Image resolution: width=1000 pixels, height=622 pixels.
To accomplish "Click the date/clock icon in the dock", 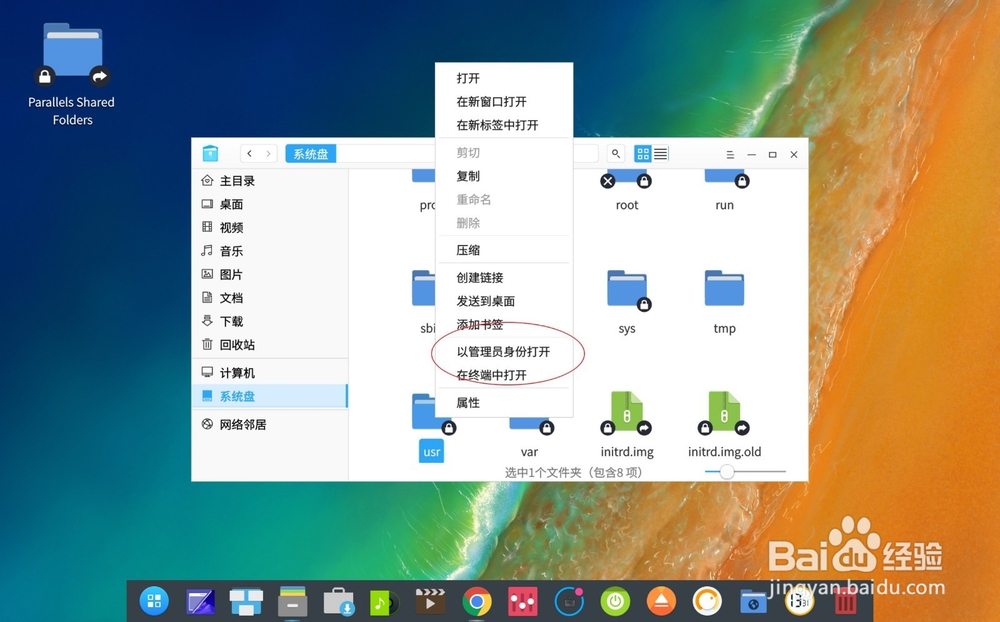I will (x=798, y=601).
